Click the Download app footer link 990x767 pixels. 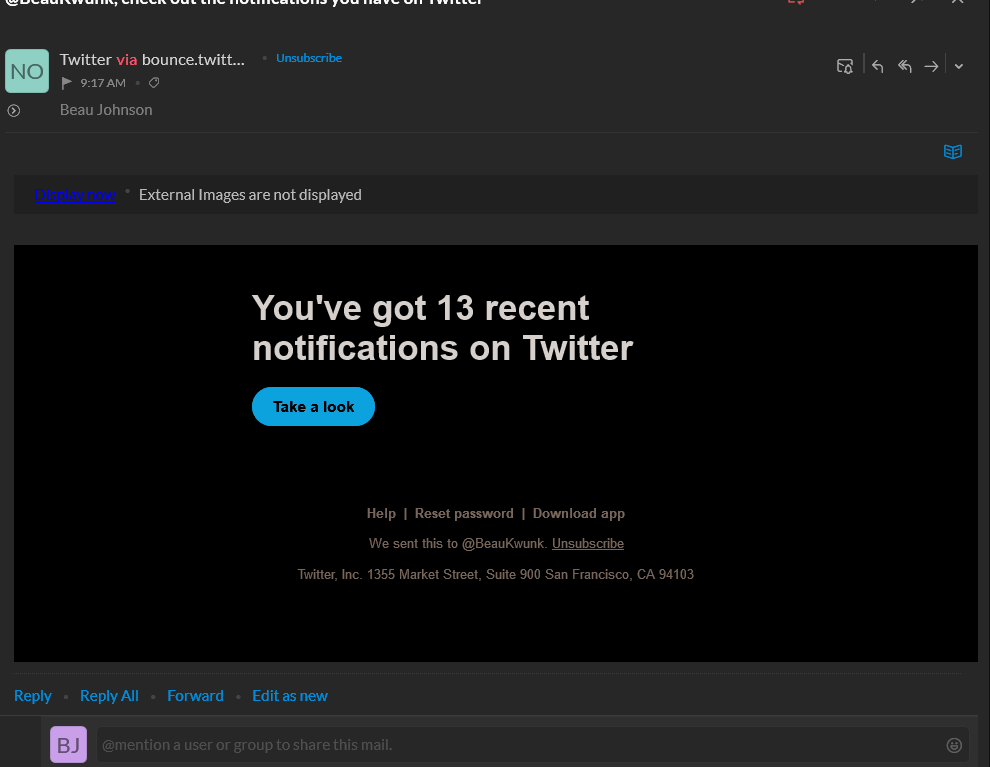[x=578, y=513]
